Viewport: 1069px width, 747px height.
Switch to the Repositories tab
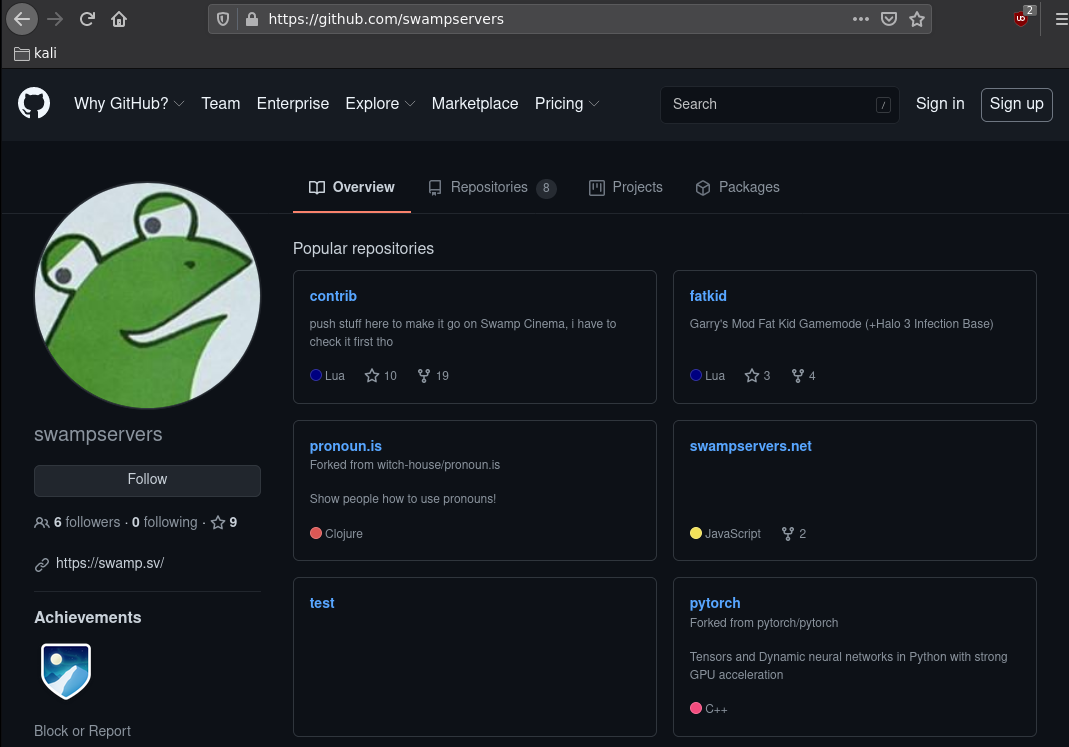[492, 187]
